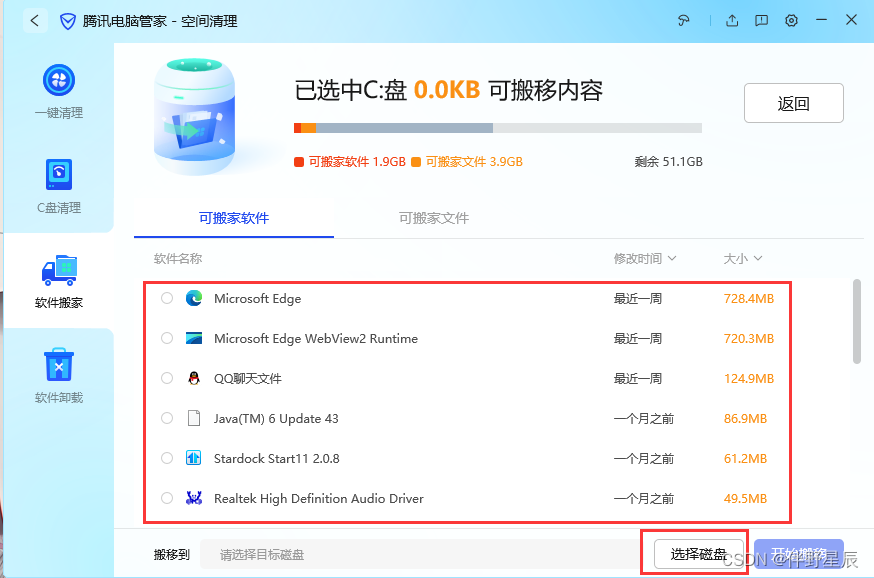
Task: Click 可搬家文件 3.9GB legend text
Action: coord(474,162)
